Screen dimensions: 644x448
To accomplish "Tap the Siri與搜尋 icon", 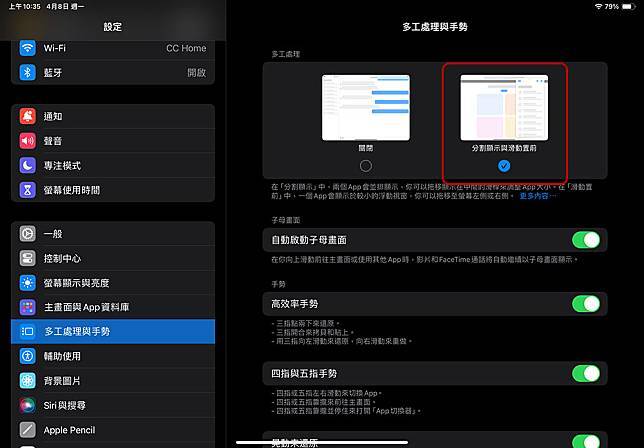I will click(x=28, y=405).
